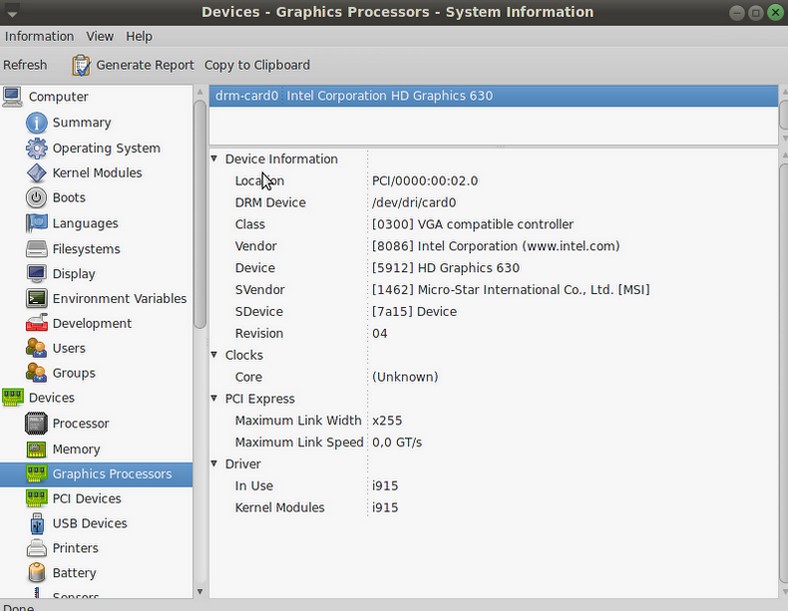Viewport: 788px width, 611px height.
Task: Open Environment Variables terminal icon
Action: [x=37, y=298]
